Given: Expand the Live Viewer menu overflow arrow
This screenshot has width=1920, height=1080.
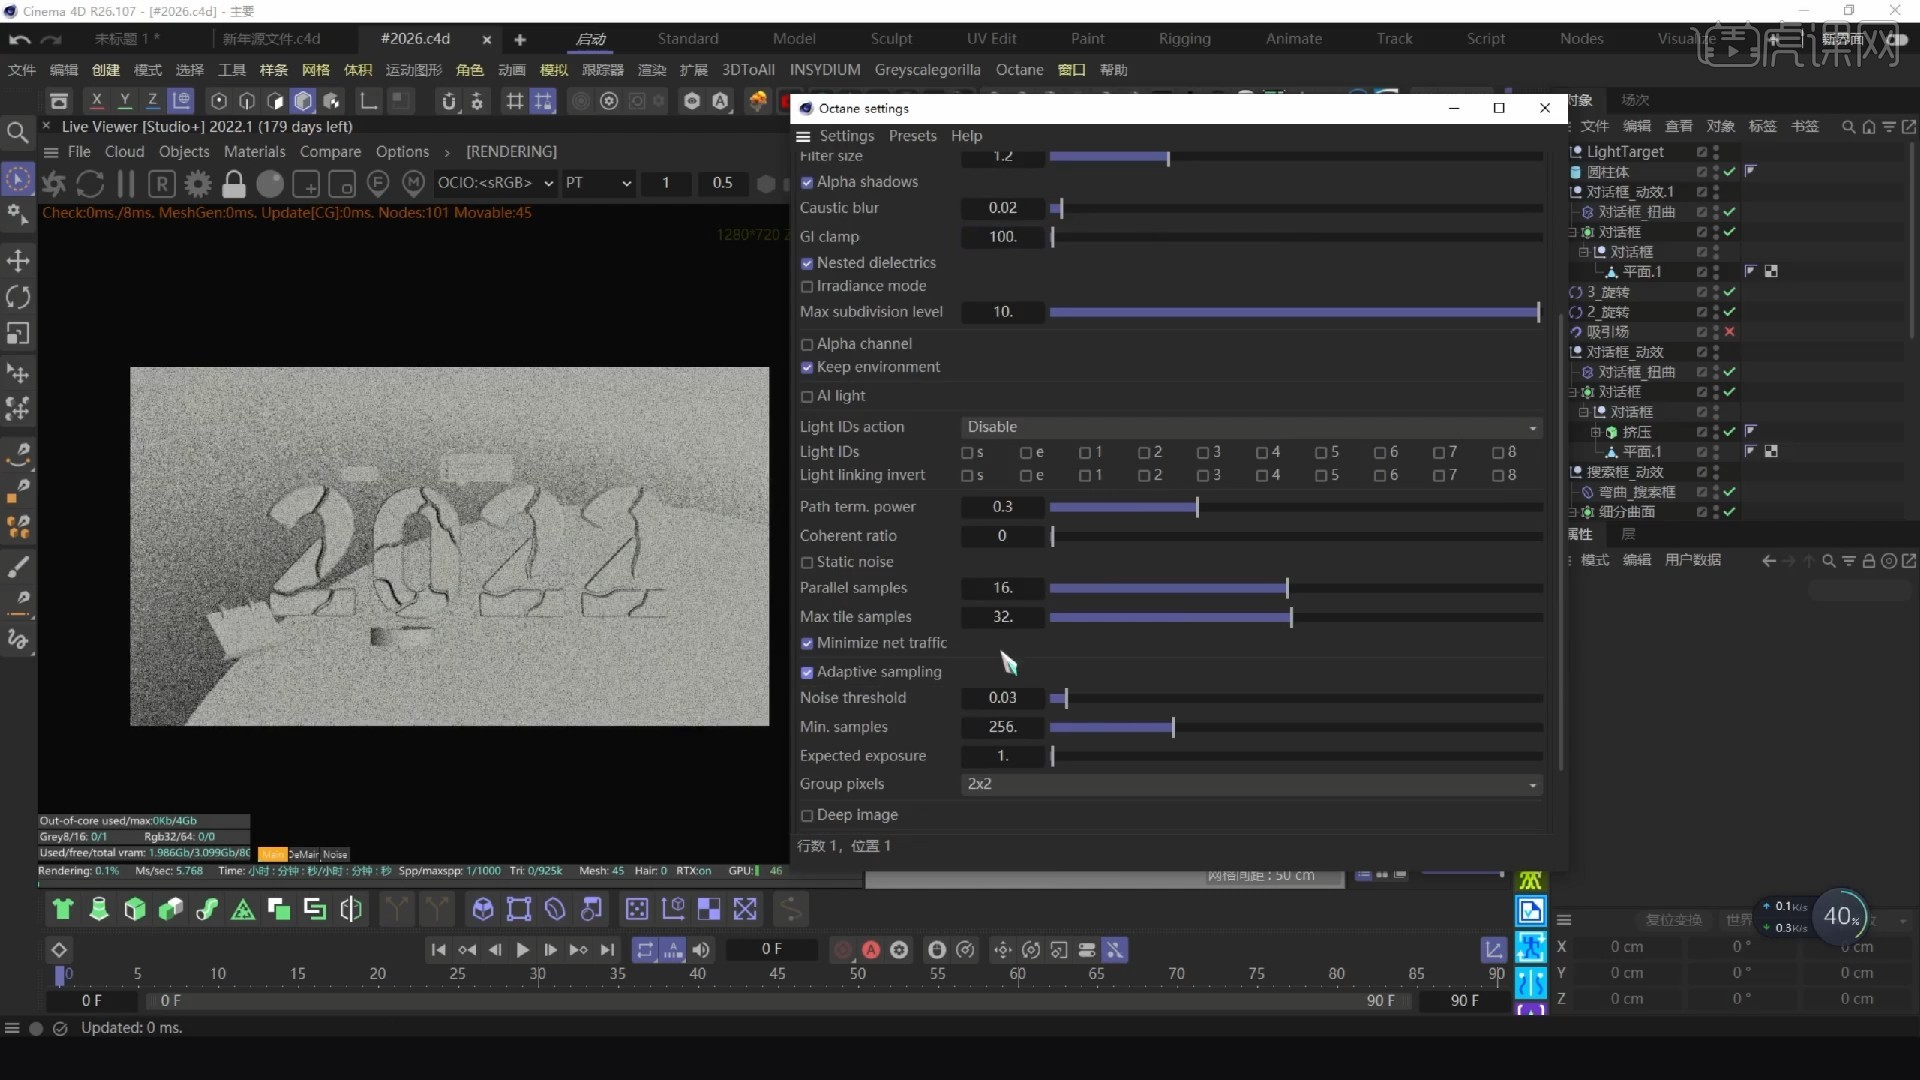Looking at the screenshot, I should tap(447, 153).
